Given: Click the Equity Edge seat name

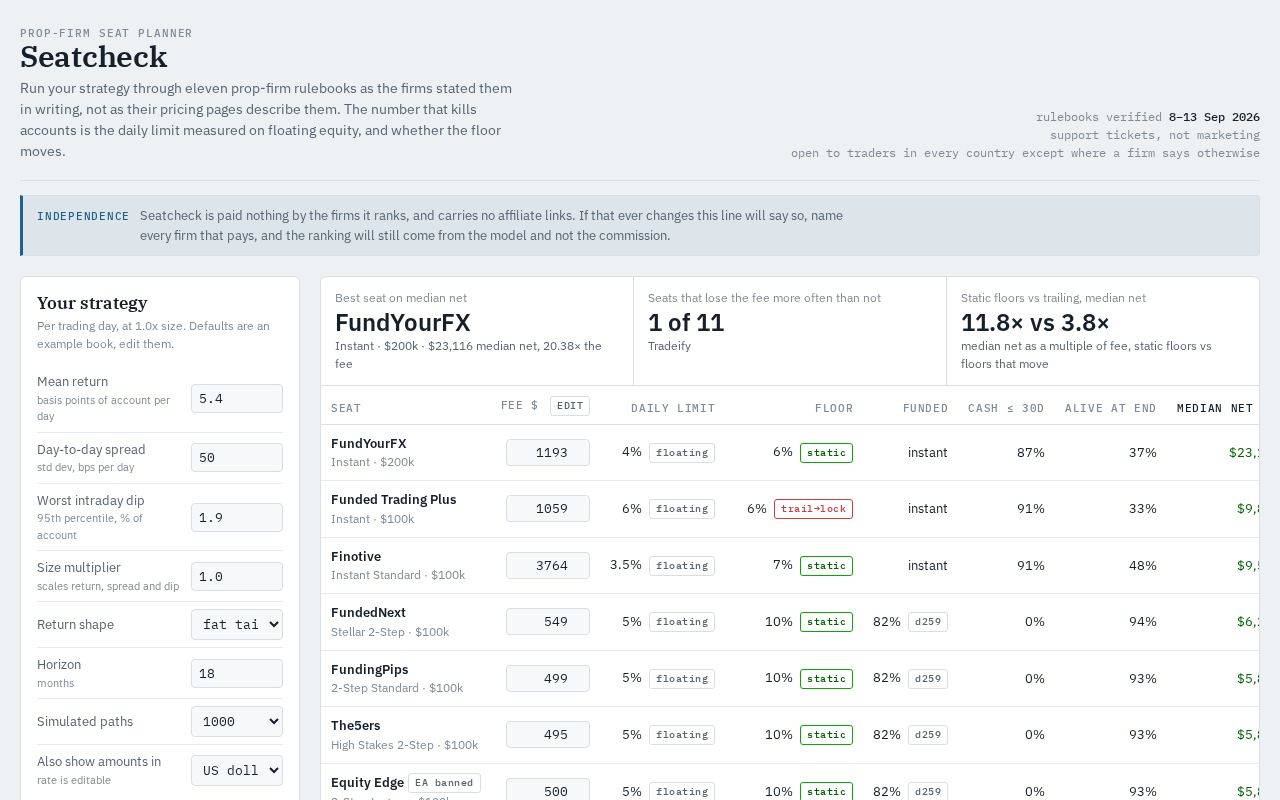Looking at the screenshot, I should 367,782.
